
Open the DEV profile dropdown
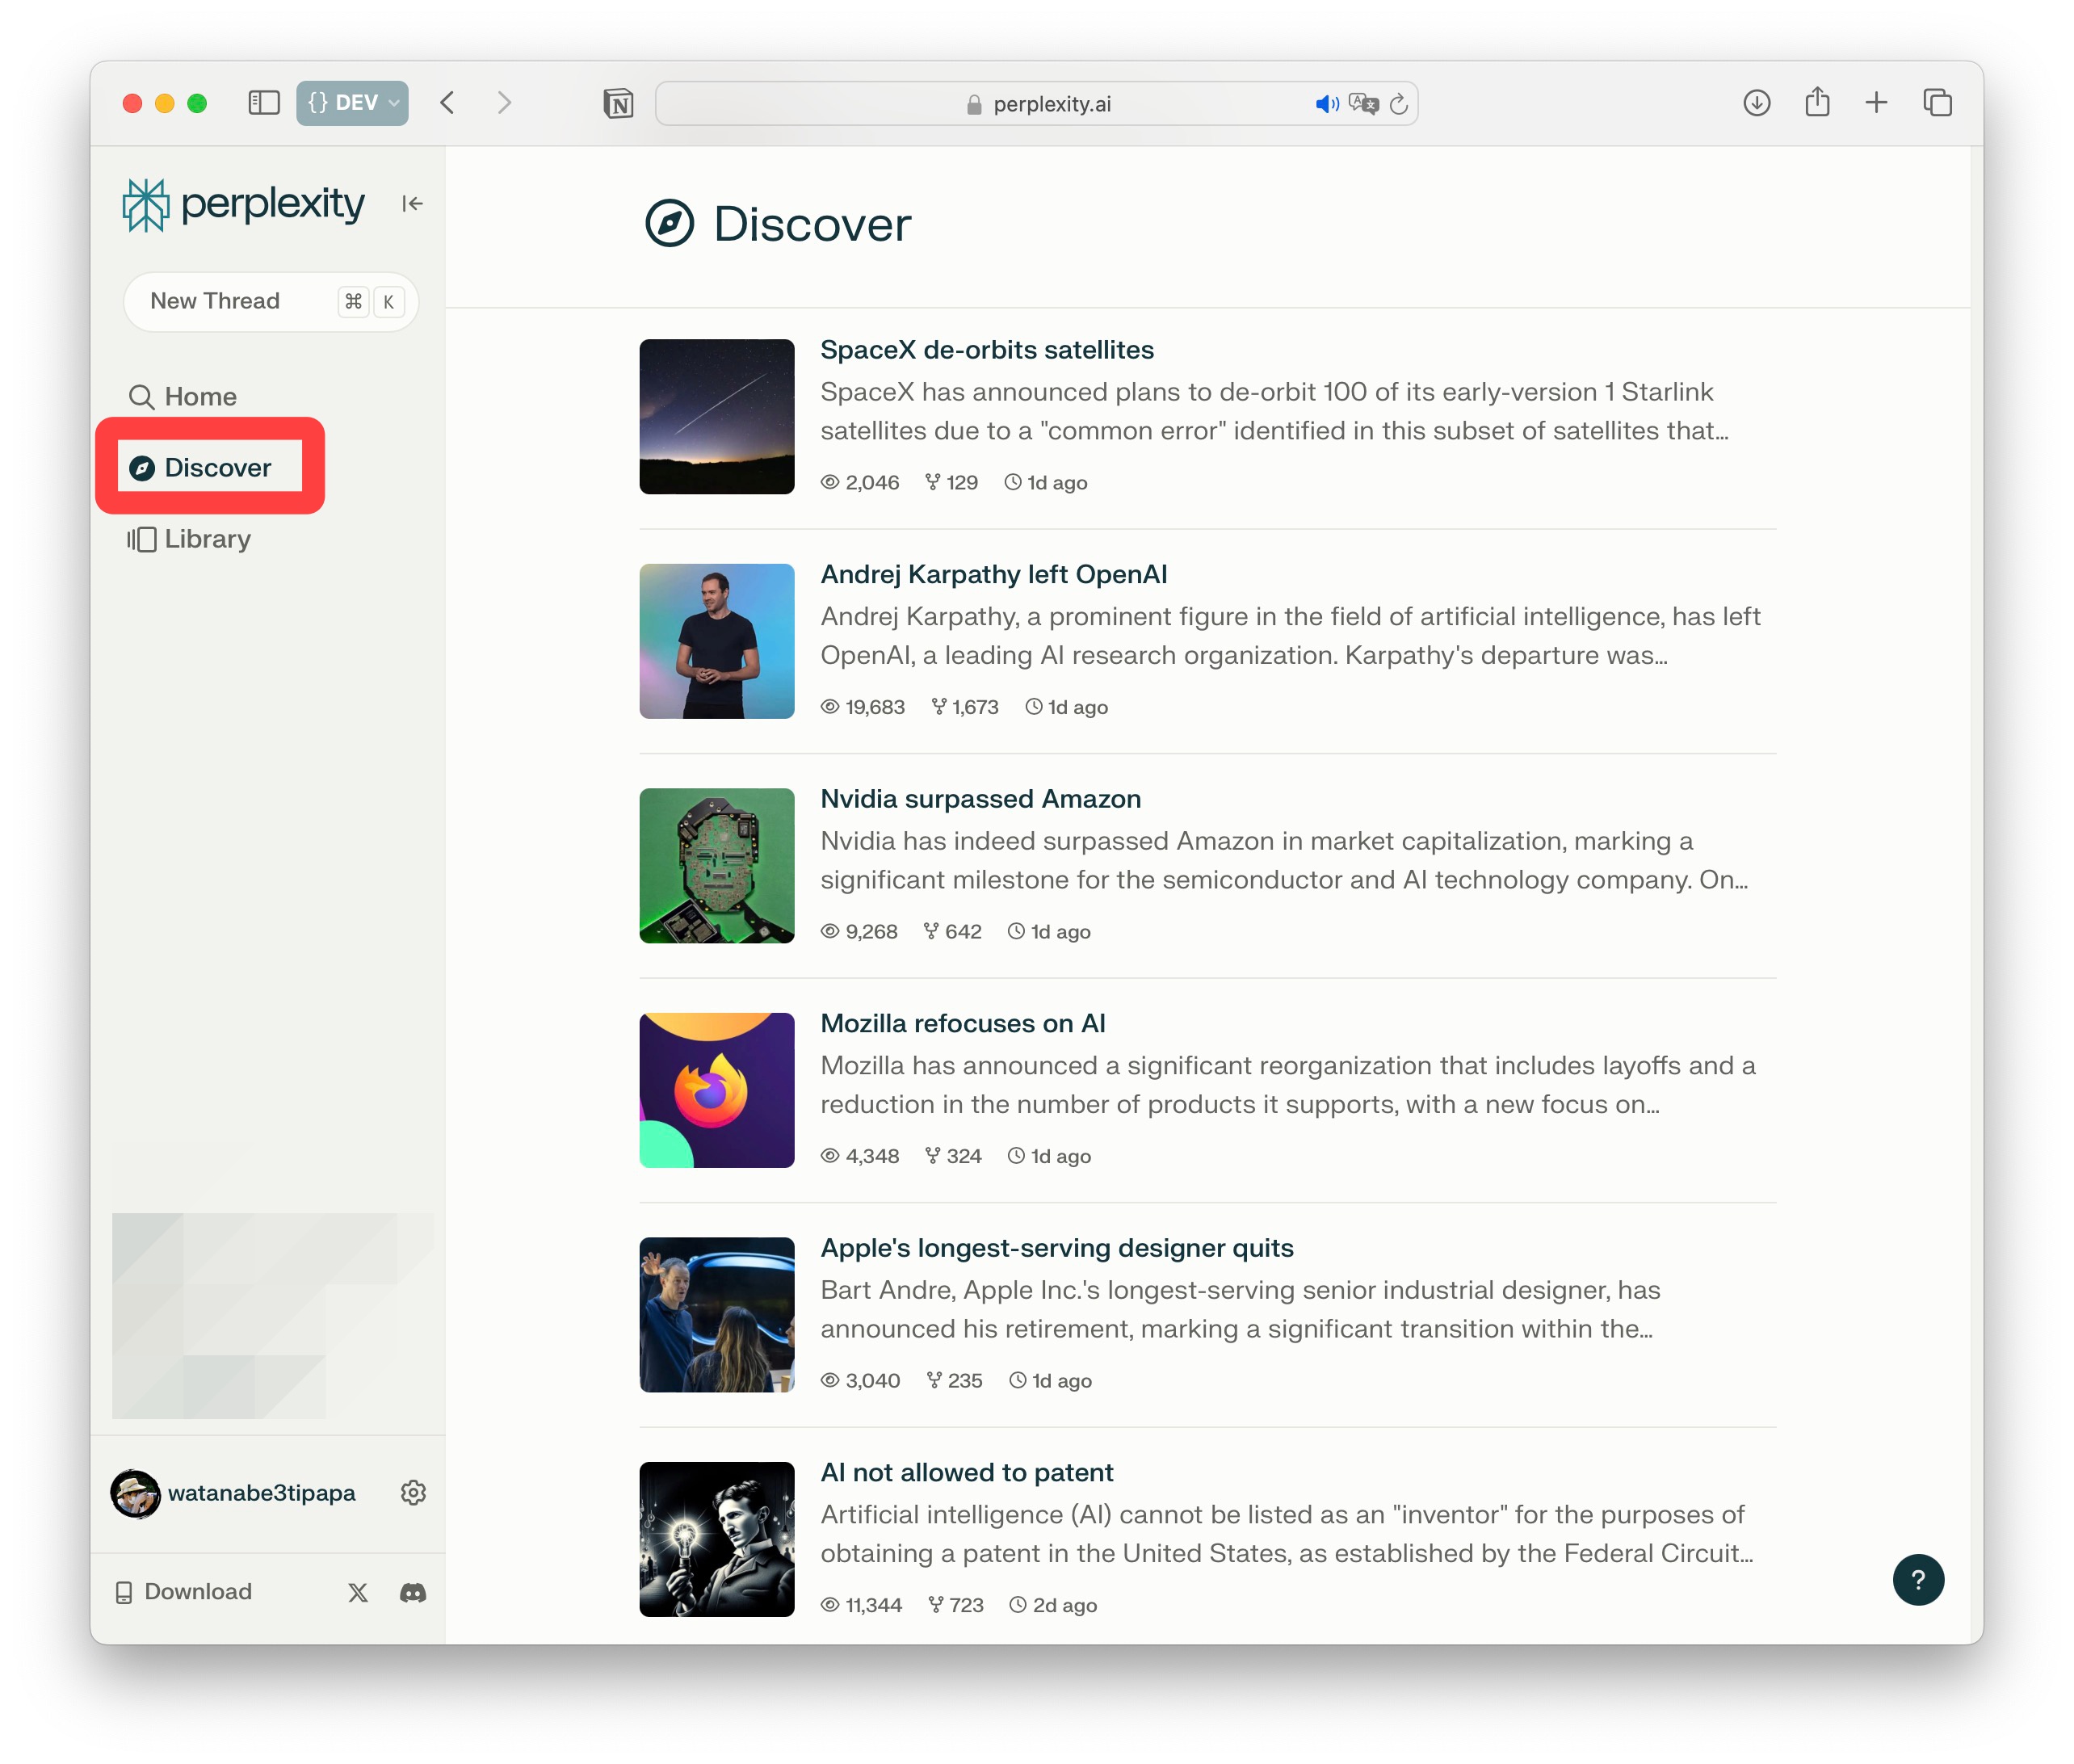point(352,103)
